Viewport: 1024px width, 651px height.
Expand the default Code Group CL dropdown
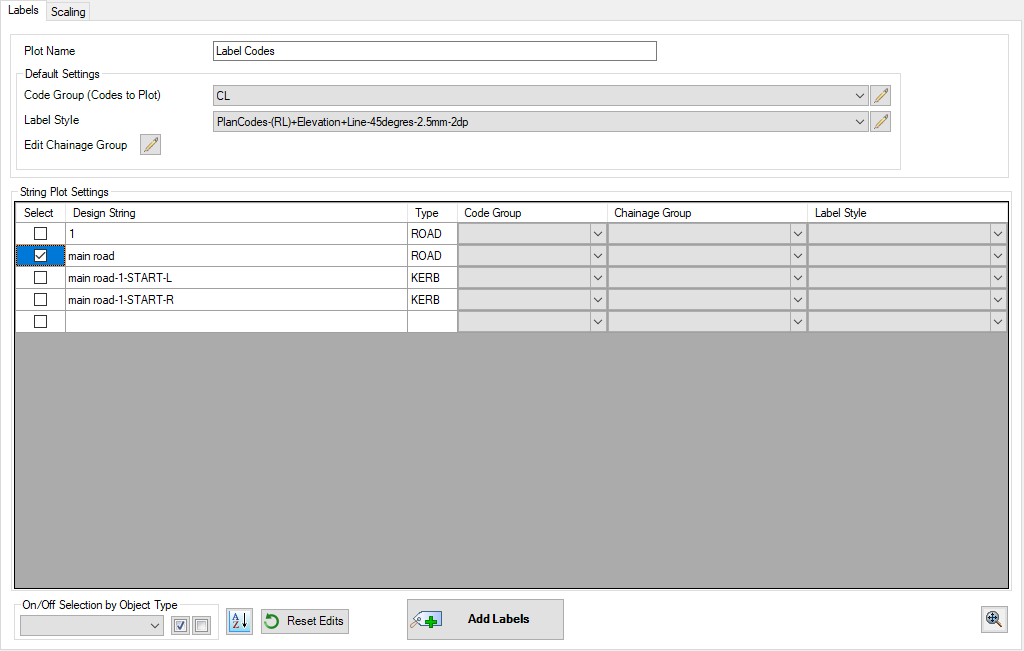point(861,96)
